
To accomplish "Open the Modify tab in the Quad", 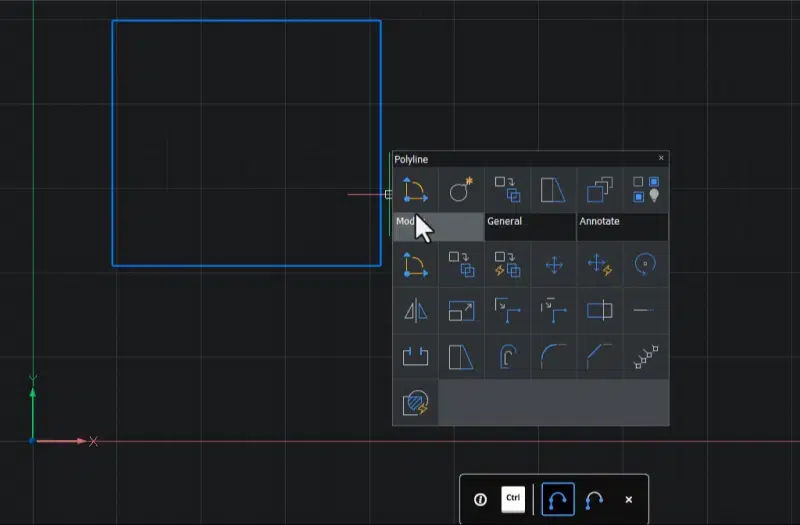I will pos(438,226).
